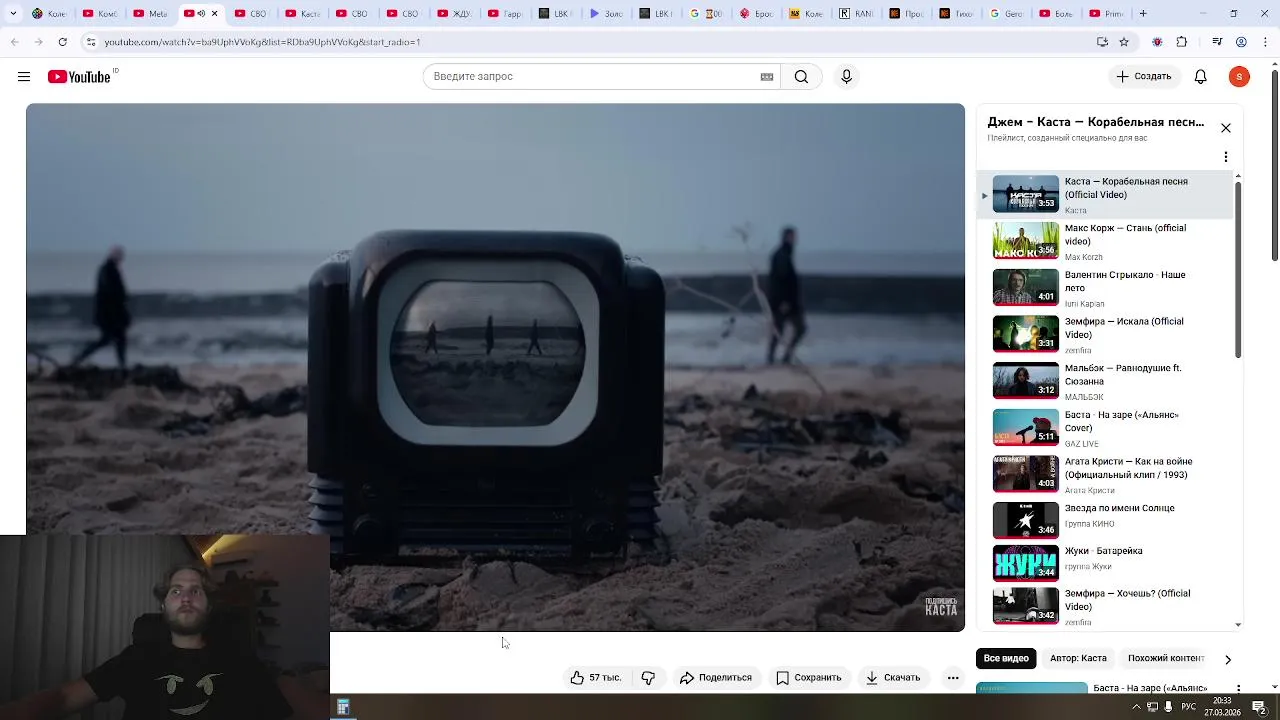The width and height of the screenshot is (1280, 720).
Task: Mute the playing tab via speaker icon
Action: (x=201, y=14)
